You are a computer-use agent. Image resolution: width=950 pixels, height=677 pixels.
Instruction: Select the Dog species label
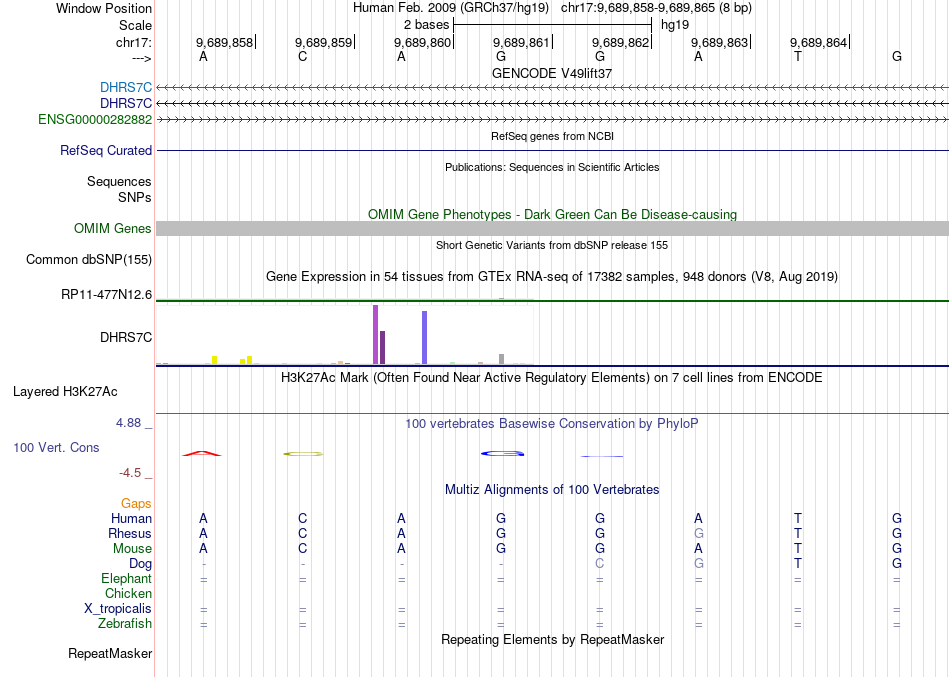(x=141, y=564)
